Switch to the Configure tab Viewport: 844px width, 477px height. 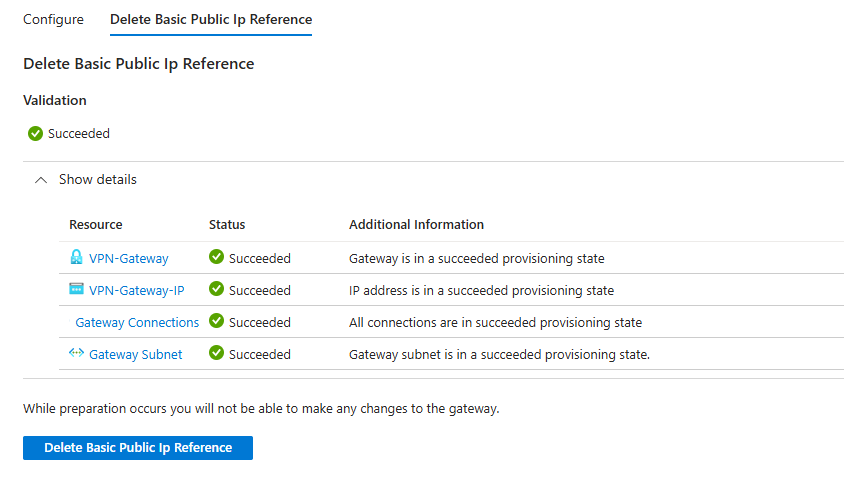pyautogui.click(x=53, y=19)
